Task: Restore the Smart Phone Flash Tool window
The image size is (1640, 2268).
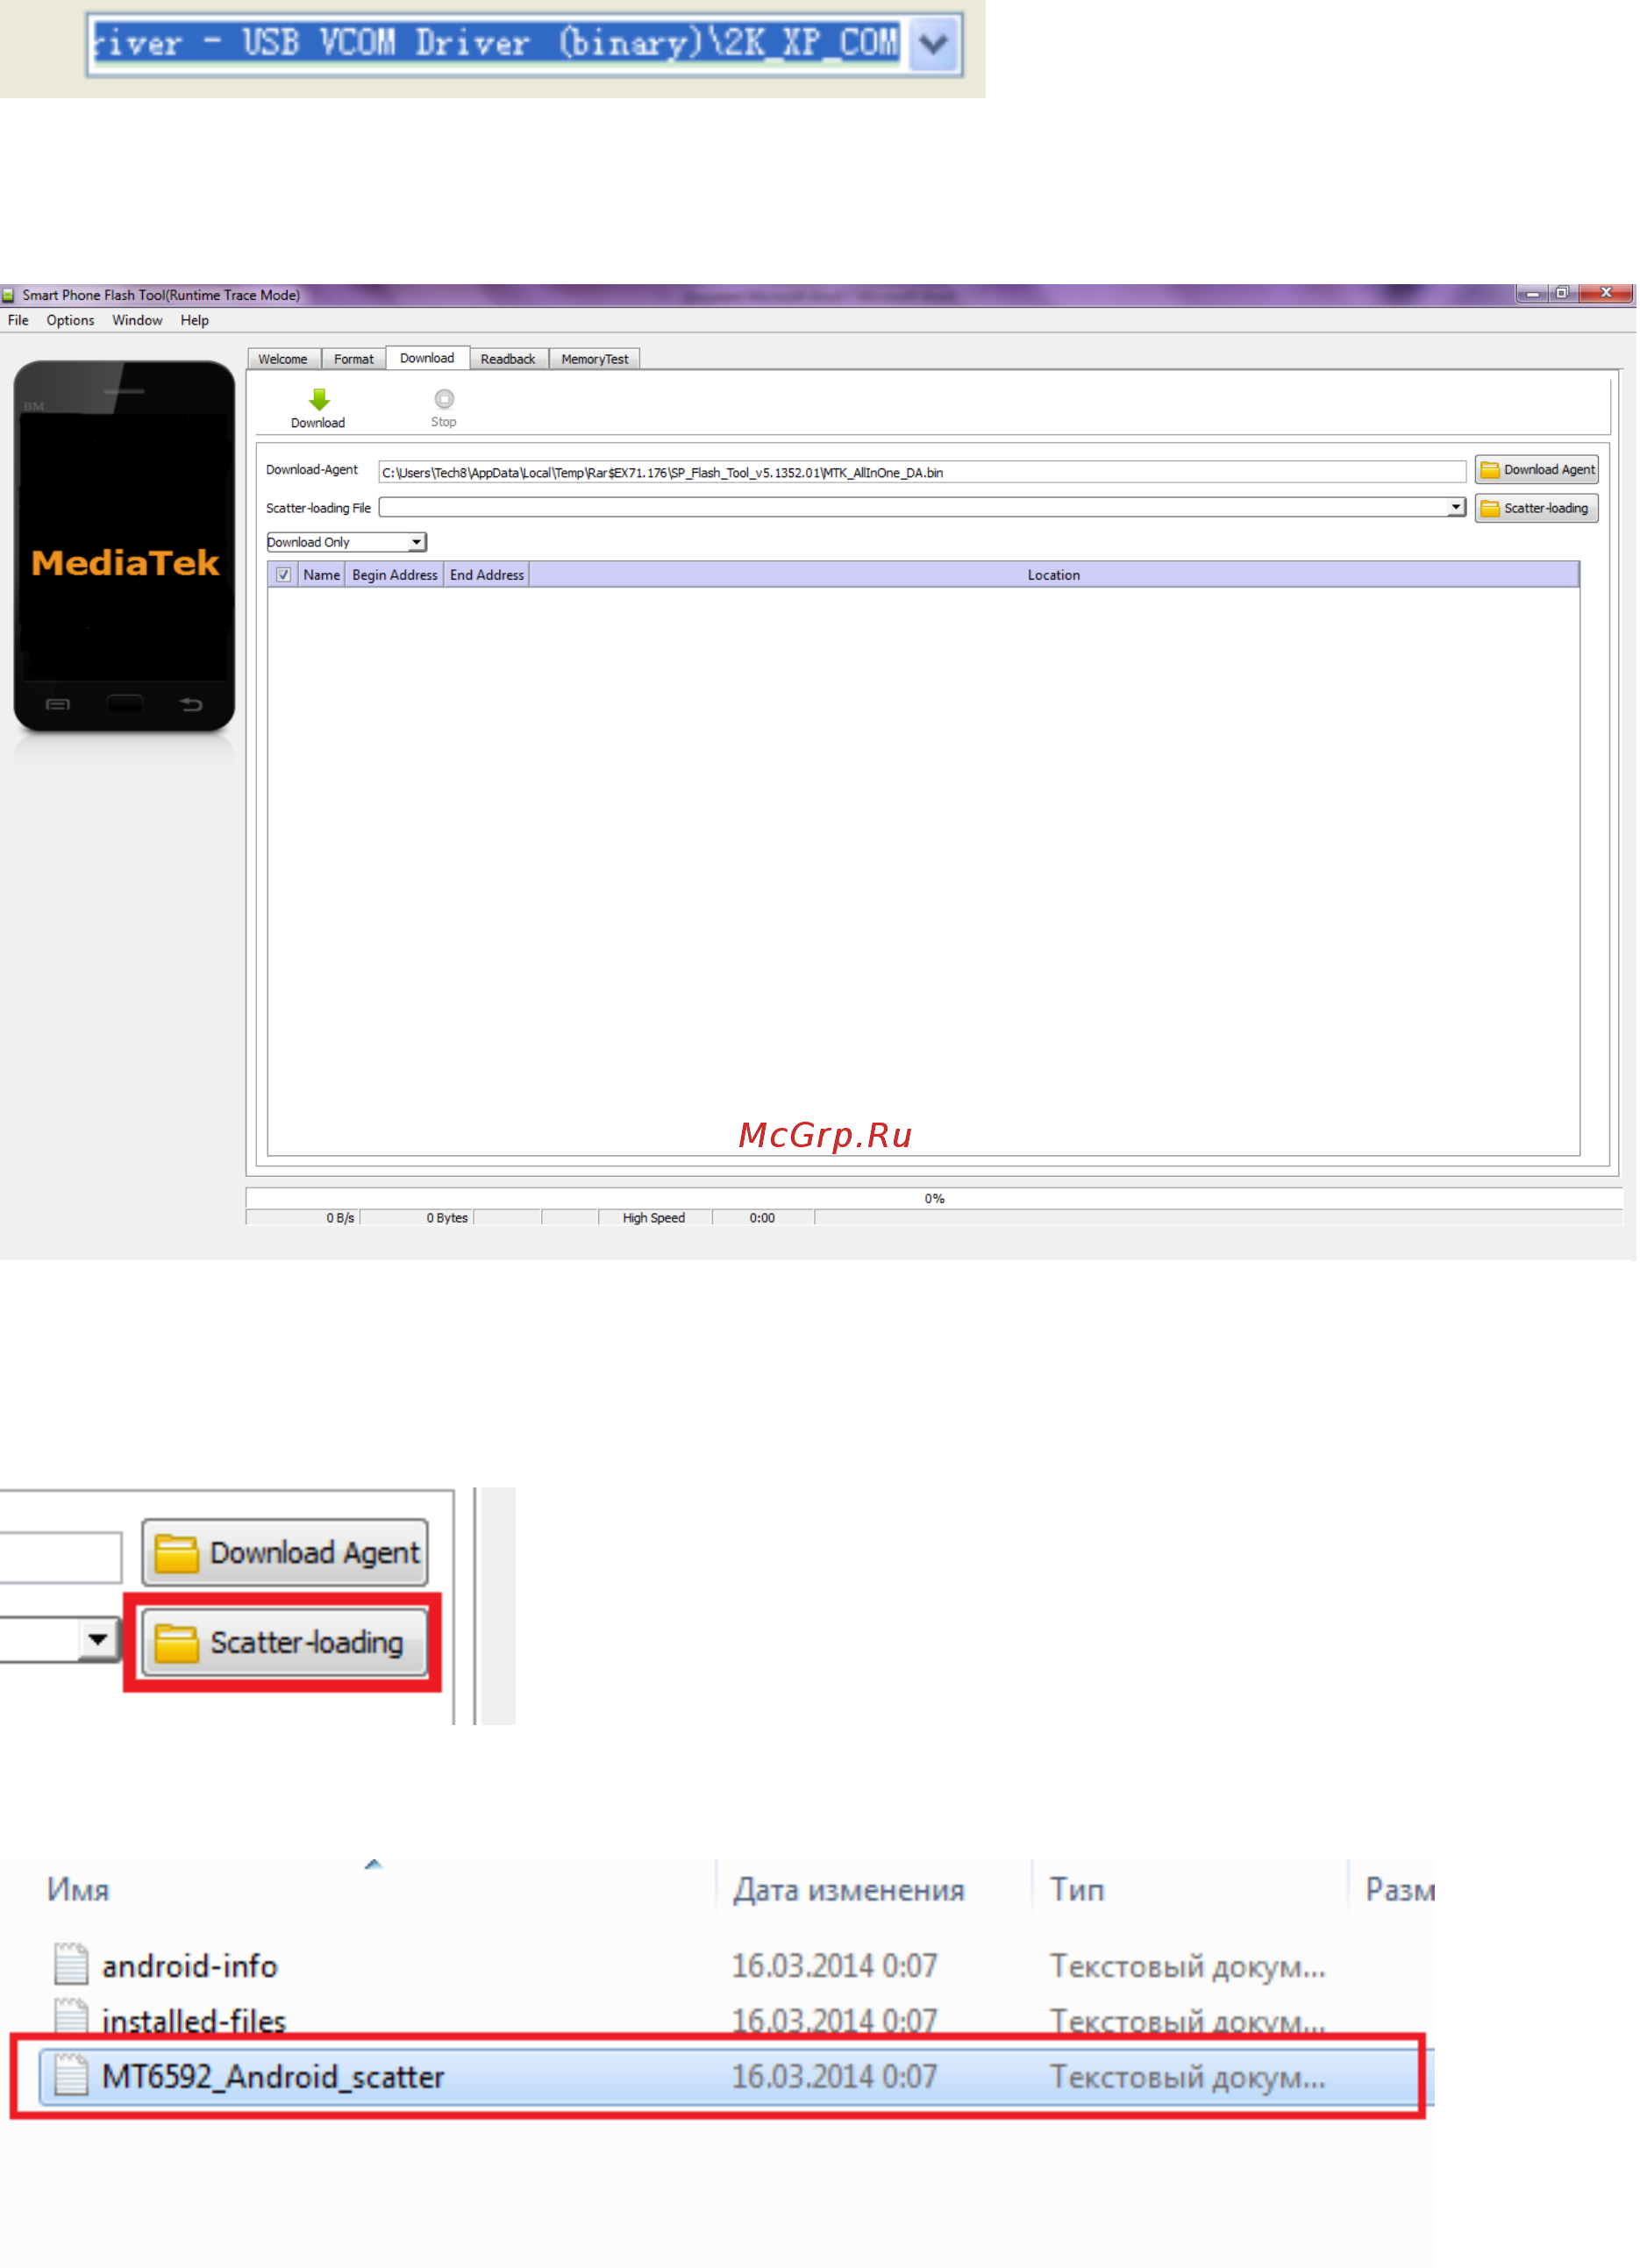Action: point(1562,293)
